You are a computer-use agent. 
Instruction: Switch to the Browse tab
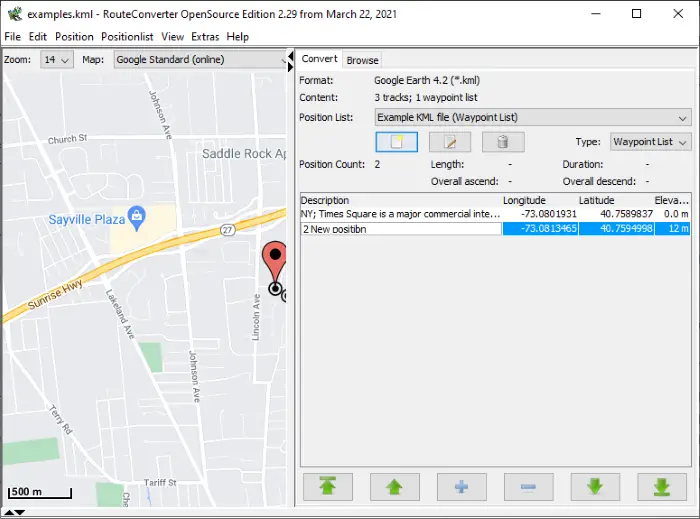pos(362,60)
